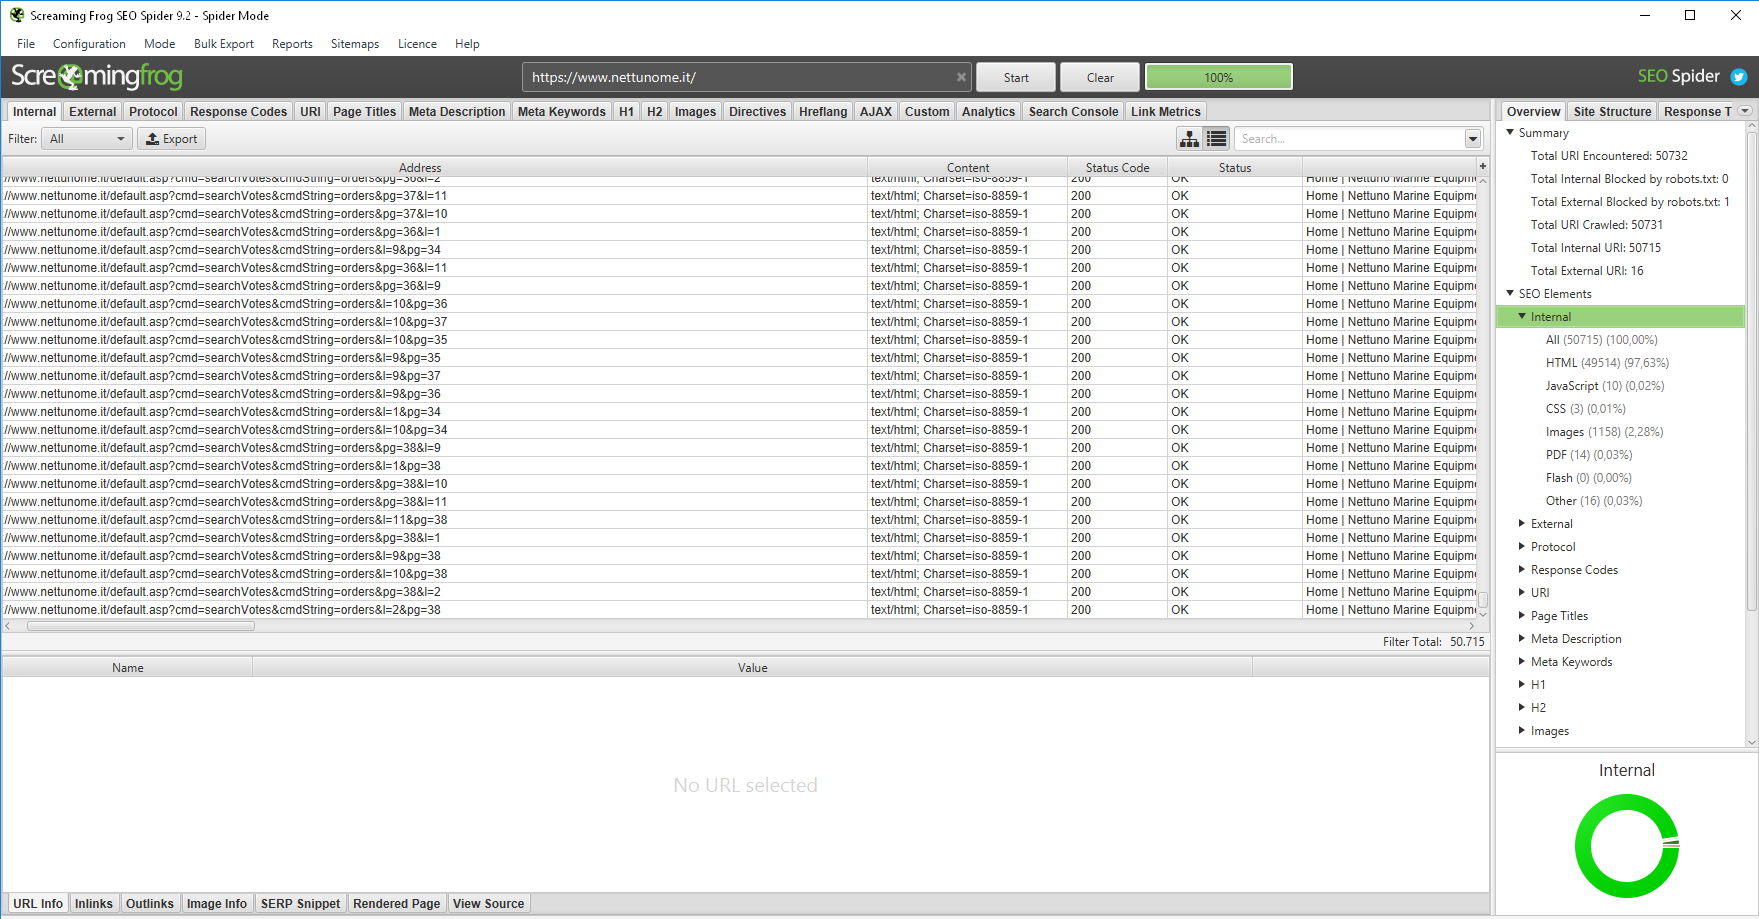Select Images (1158) in the Internal tree
1759x919 pixels.
pos(1605,431)
